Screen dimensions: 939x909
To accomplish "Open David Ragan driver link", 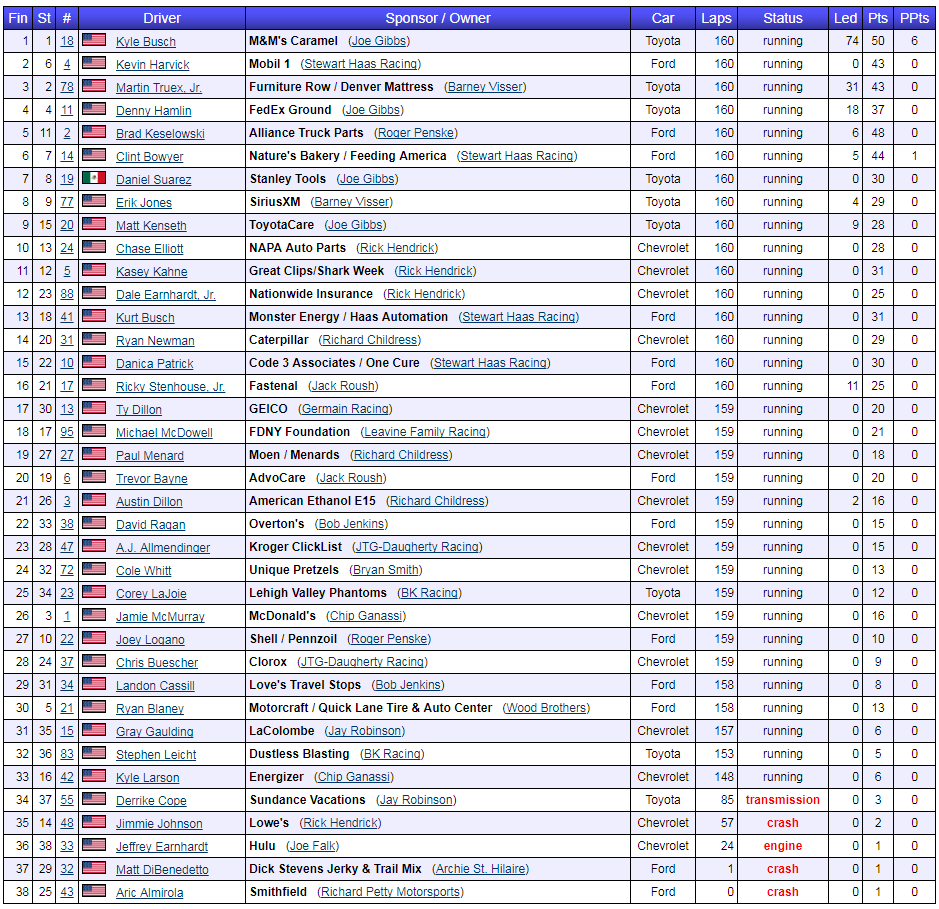I will tap(150, 525).
